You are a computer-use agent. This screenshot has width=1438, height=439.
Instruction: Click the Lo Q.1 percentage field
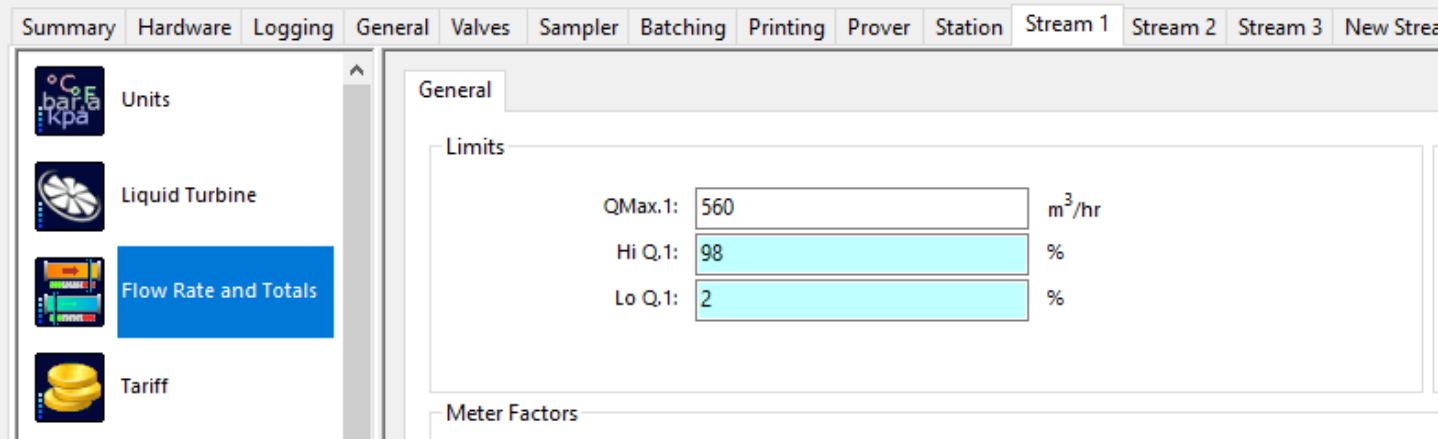861,300
